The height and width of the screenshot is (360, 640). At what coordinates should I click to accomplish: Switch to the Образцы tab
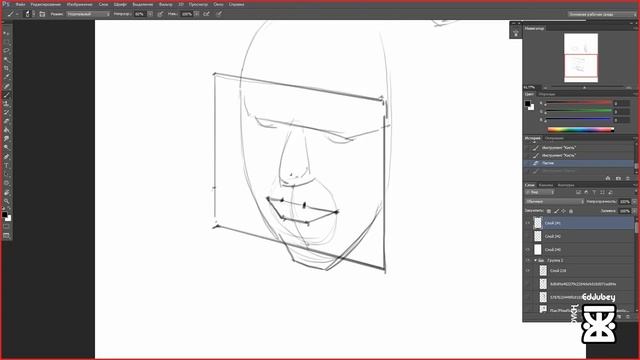coord(547,94)
